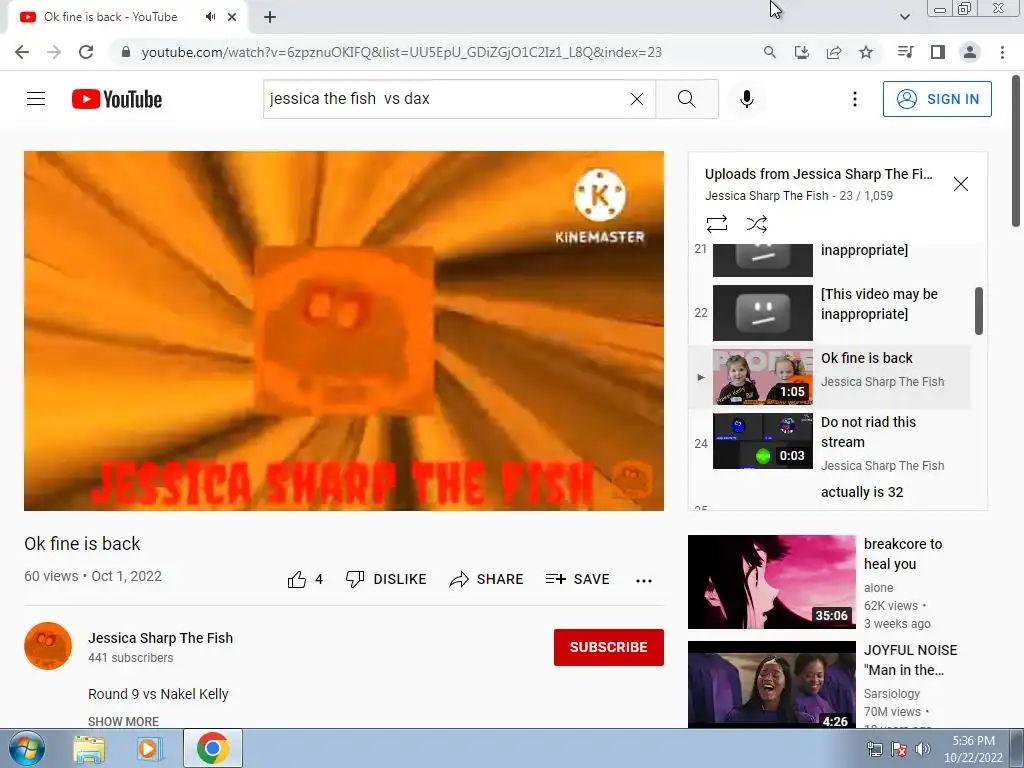Open the playlist title Uploads from Jessica Sharp

818,174
